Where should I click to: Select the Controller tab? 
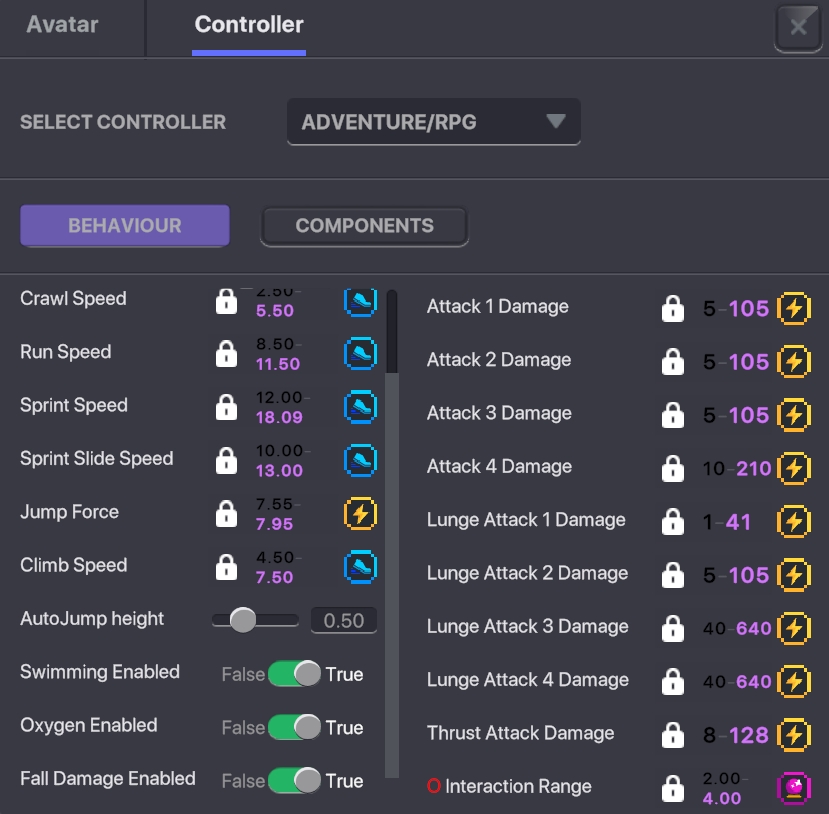coord(249,25)
